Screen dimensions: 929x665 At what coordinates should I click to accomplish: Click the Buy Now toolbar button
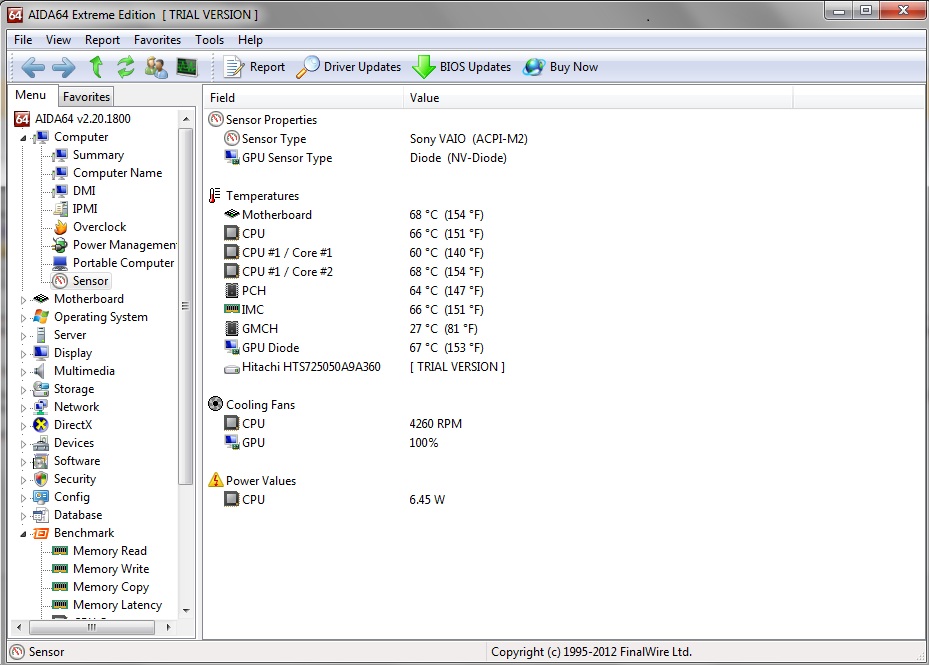(x=560, y=67)
